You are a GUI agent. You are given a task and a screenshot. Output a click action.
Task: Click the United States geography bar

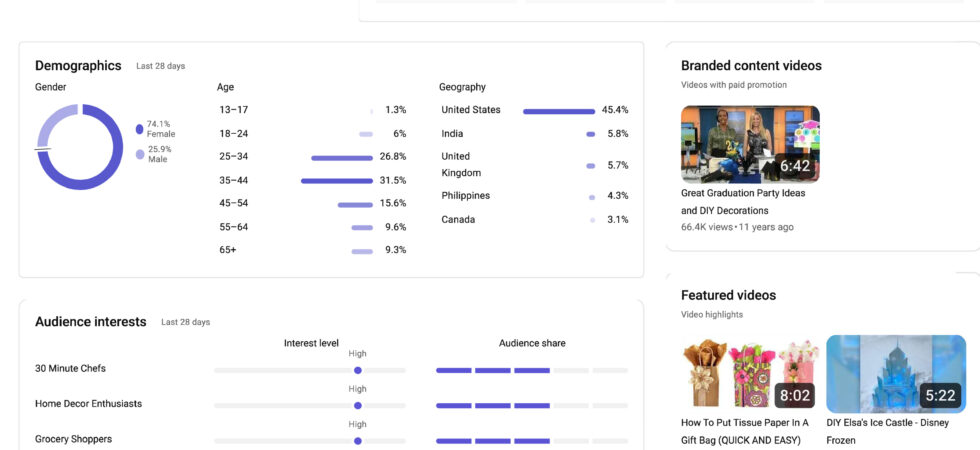(558, 111)
